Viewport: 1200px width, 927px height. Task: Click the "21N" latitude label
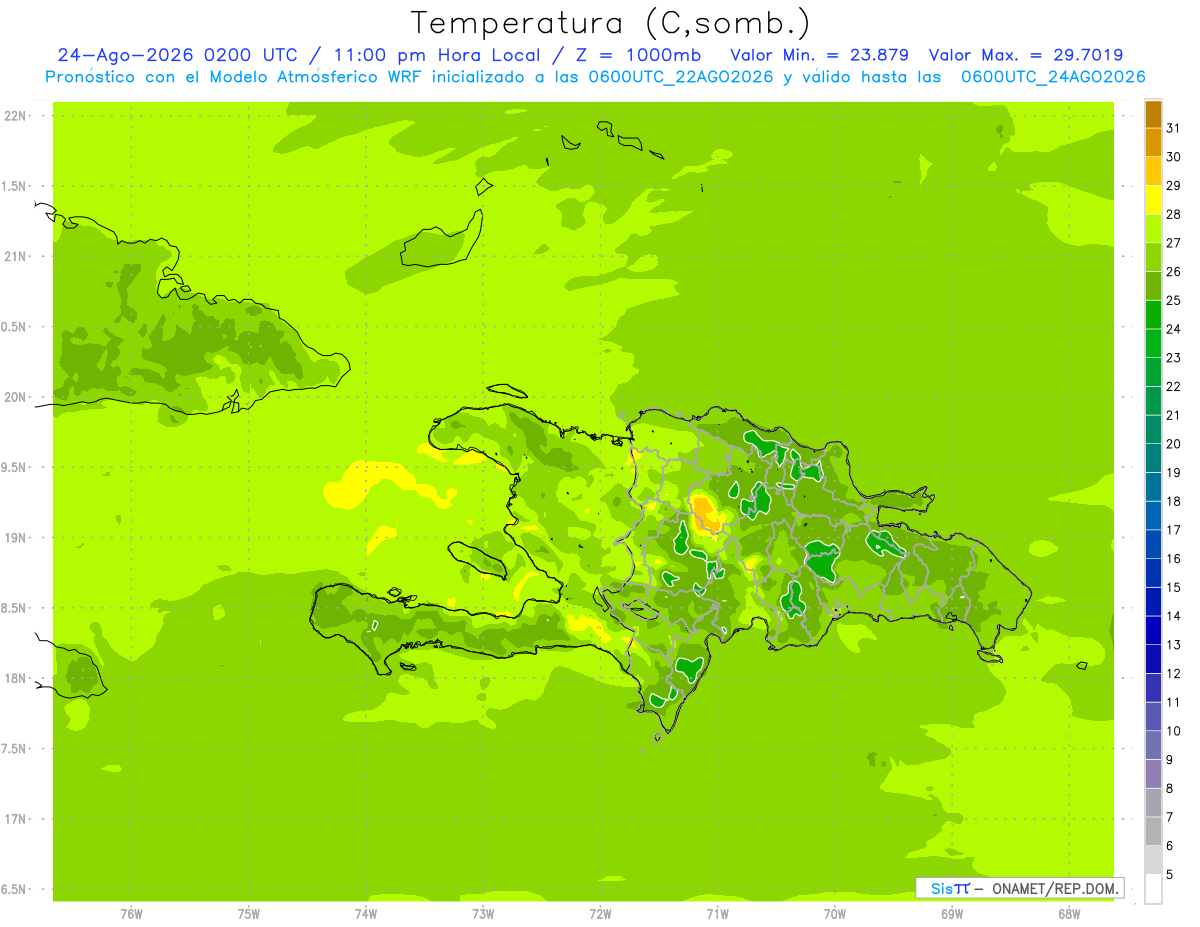pyautogui.click(x=15, y=257)
